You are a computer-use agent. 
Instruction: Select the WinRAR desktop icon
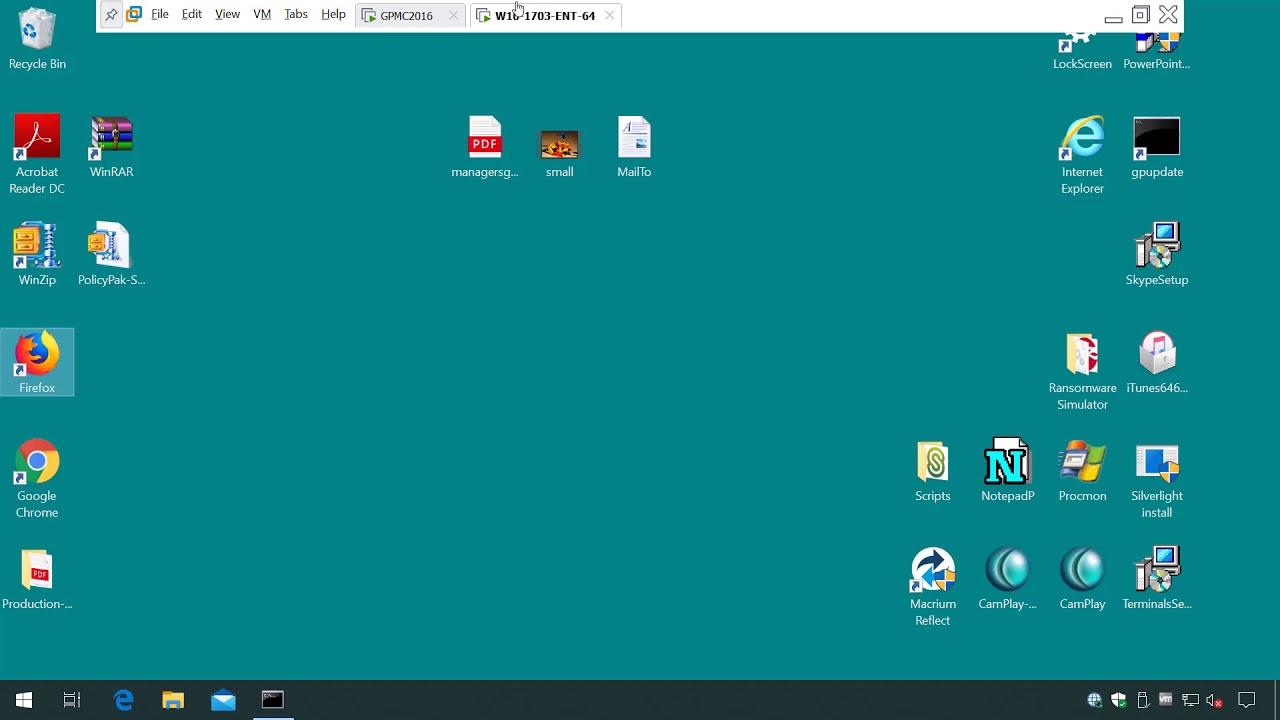coord(111,147)
